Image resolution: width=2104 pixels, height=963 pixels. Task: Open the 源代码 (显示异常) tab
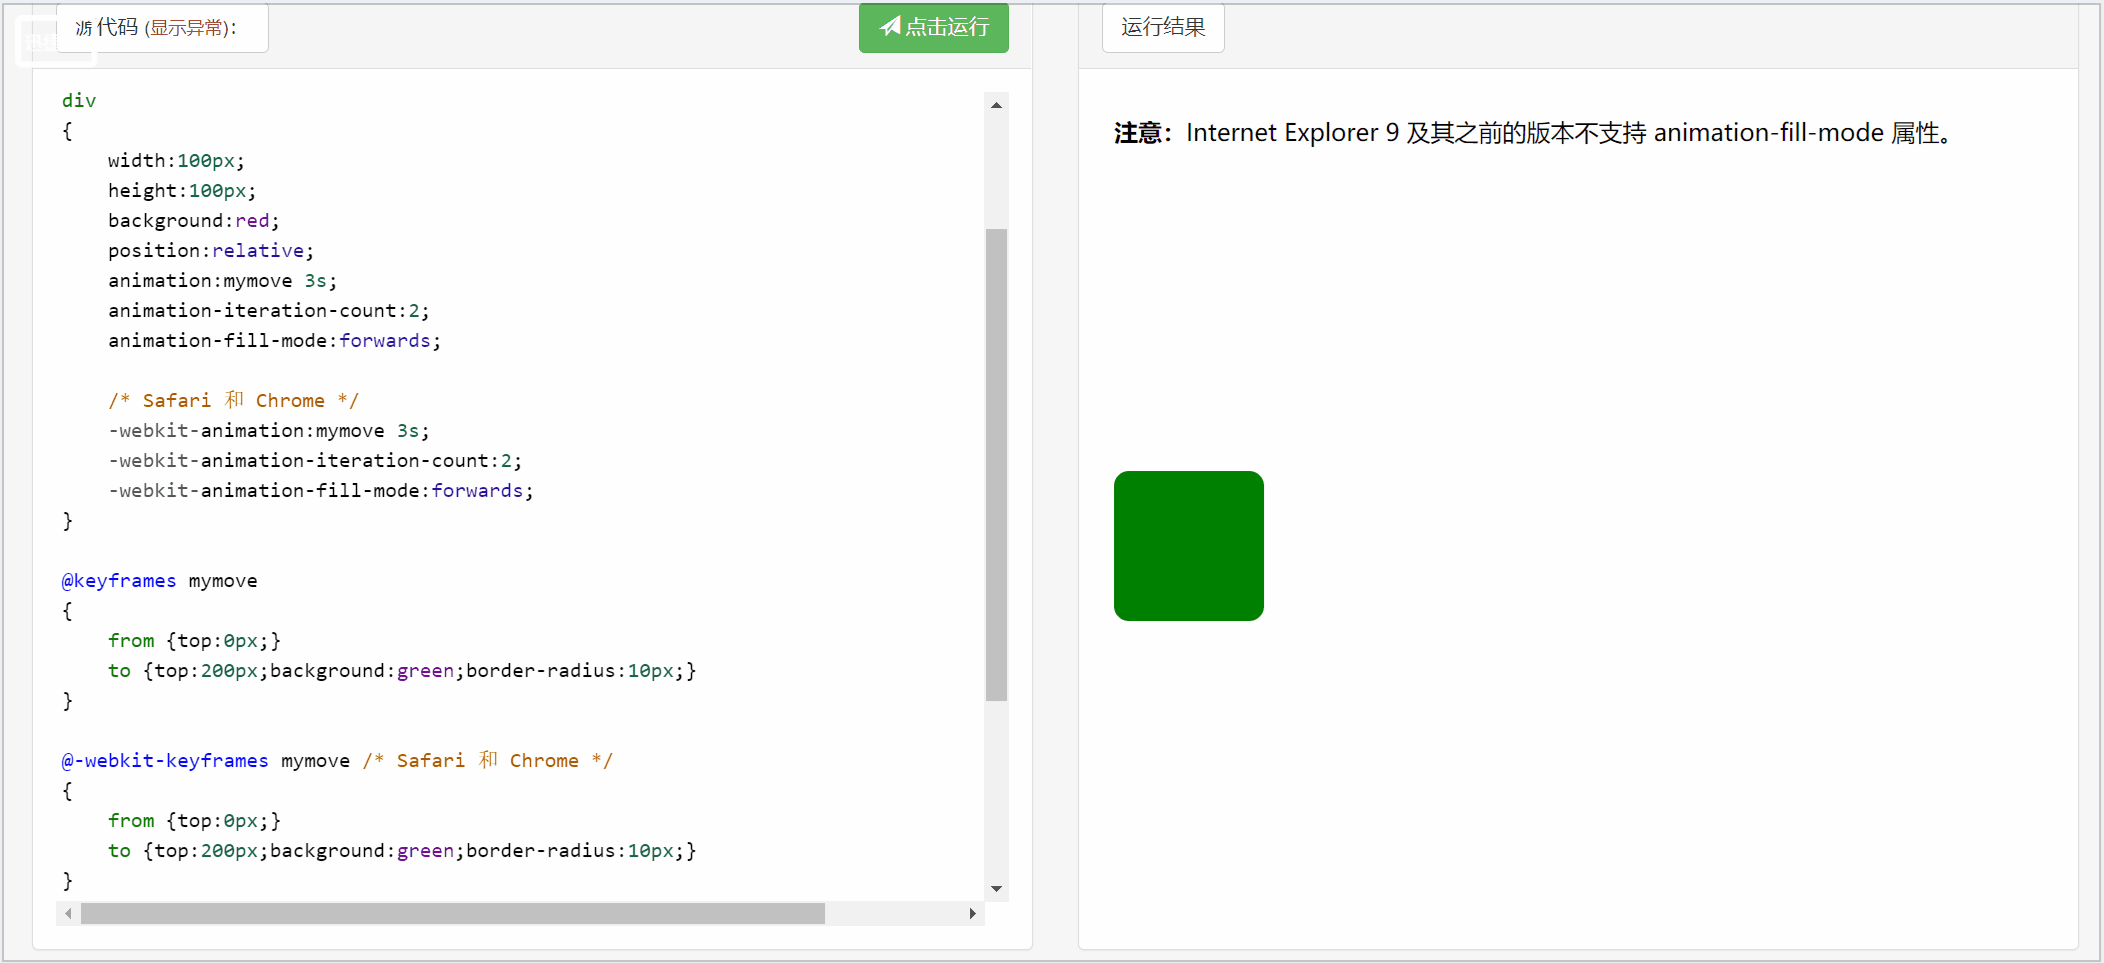[162, 27]
